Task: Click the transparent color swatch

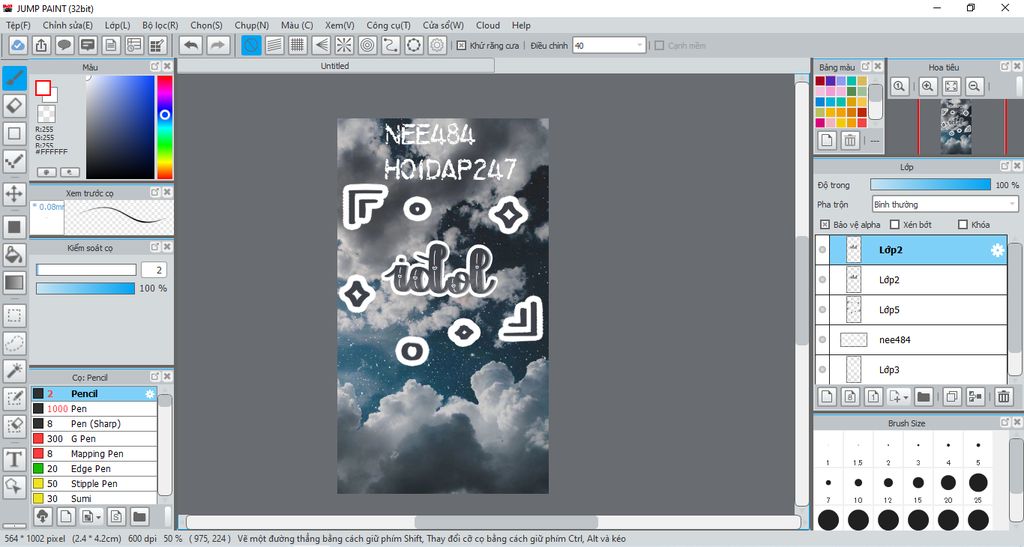Action: pos(46,114)
